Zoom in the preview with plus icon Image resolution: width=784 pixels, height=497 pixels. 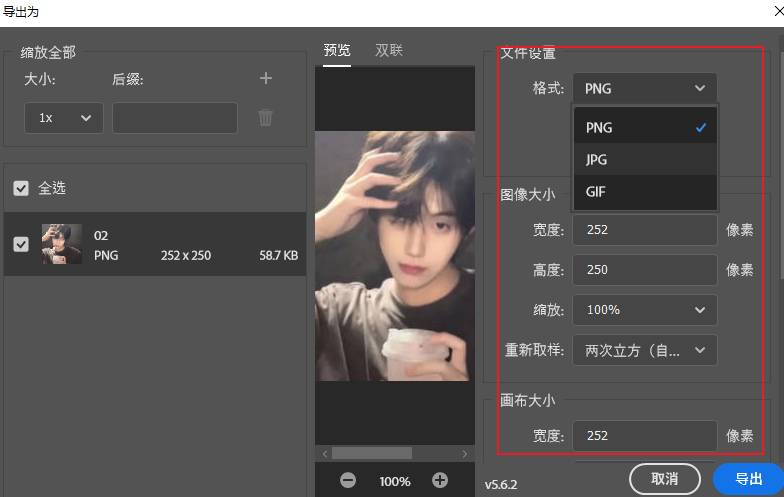pos(440,480)
